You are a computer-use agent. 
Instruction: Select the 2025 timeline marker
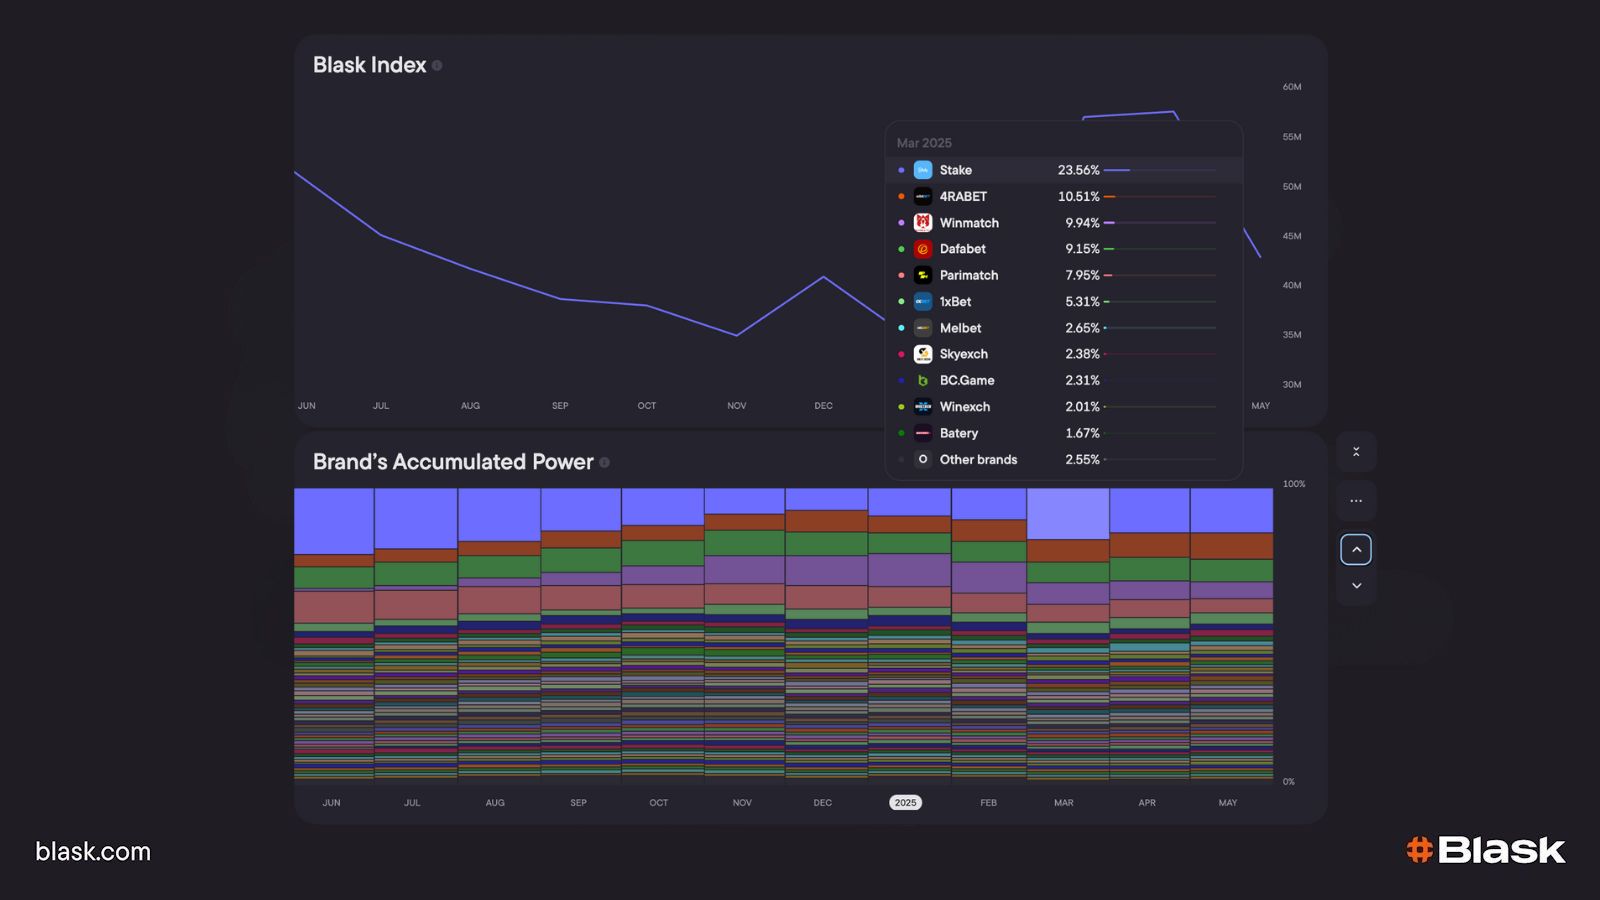[905, 803]
